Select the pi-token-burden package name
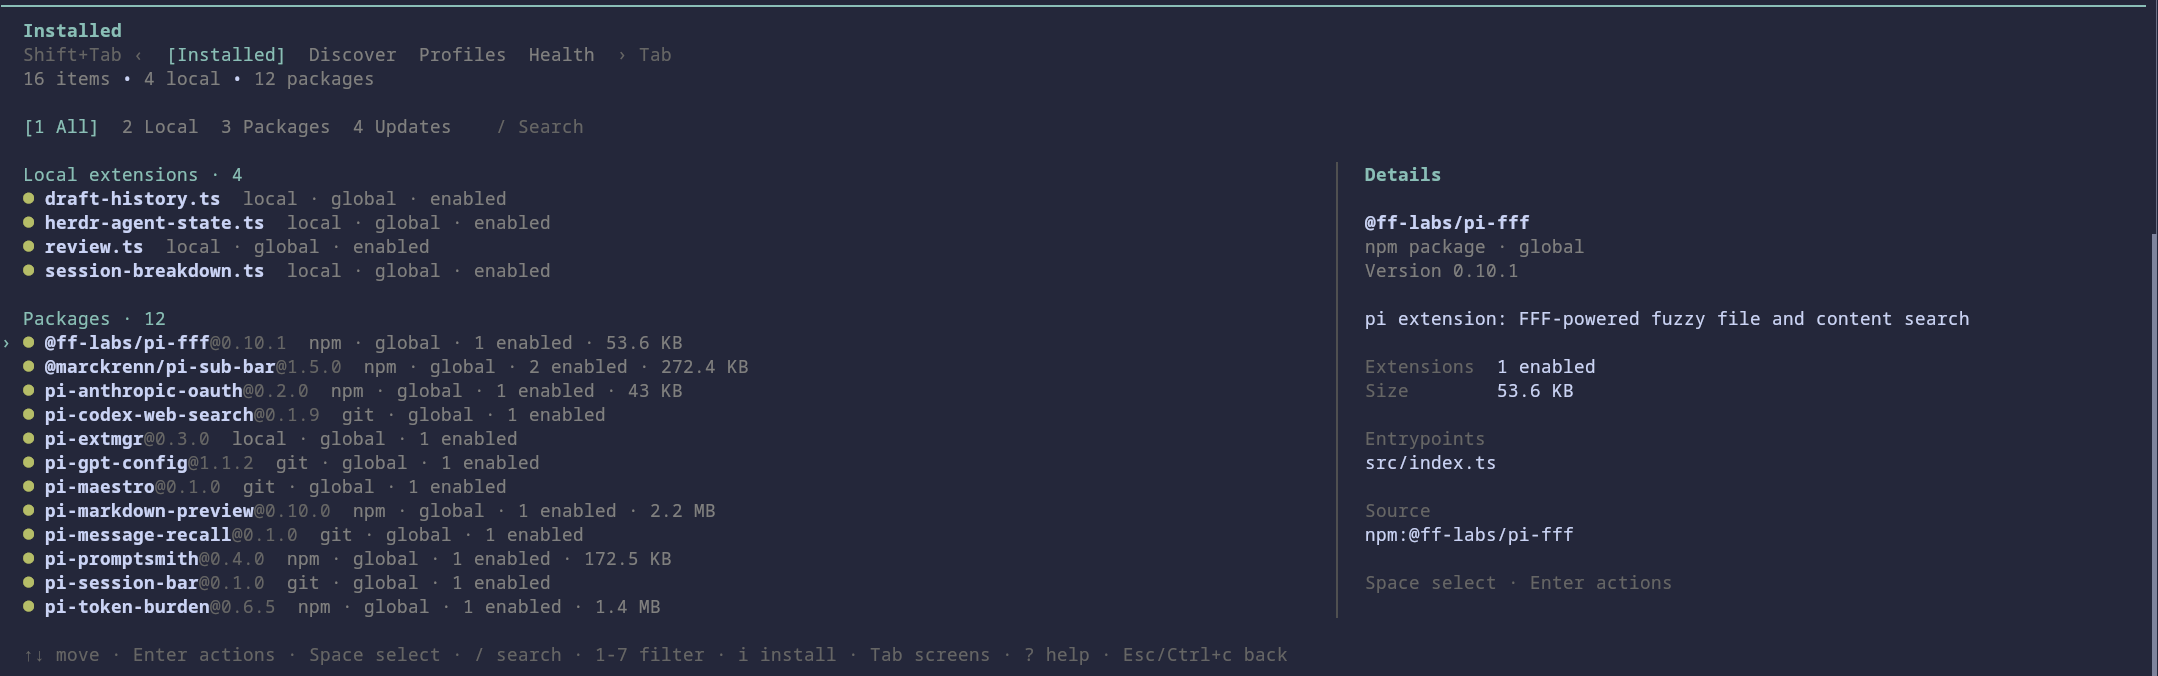This screenshot has height=676, width=2158. click(x=127, y=607)
